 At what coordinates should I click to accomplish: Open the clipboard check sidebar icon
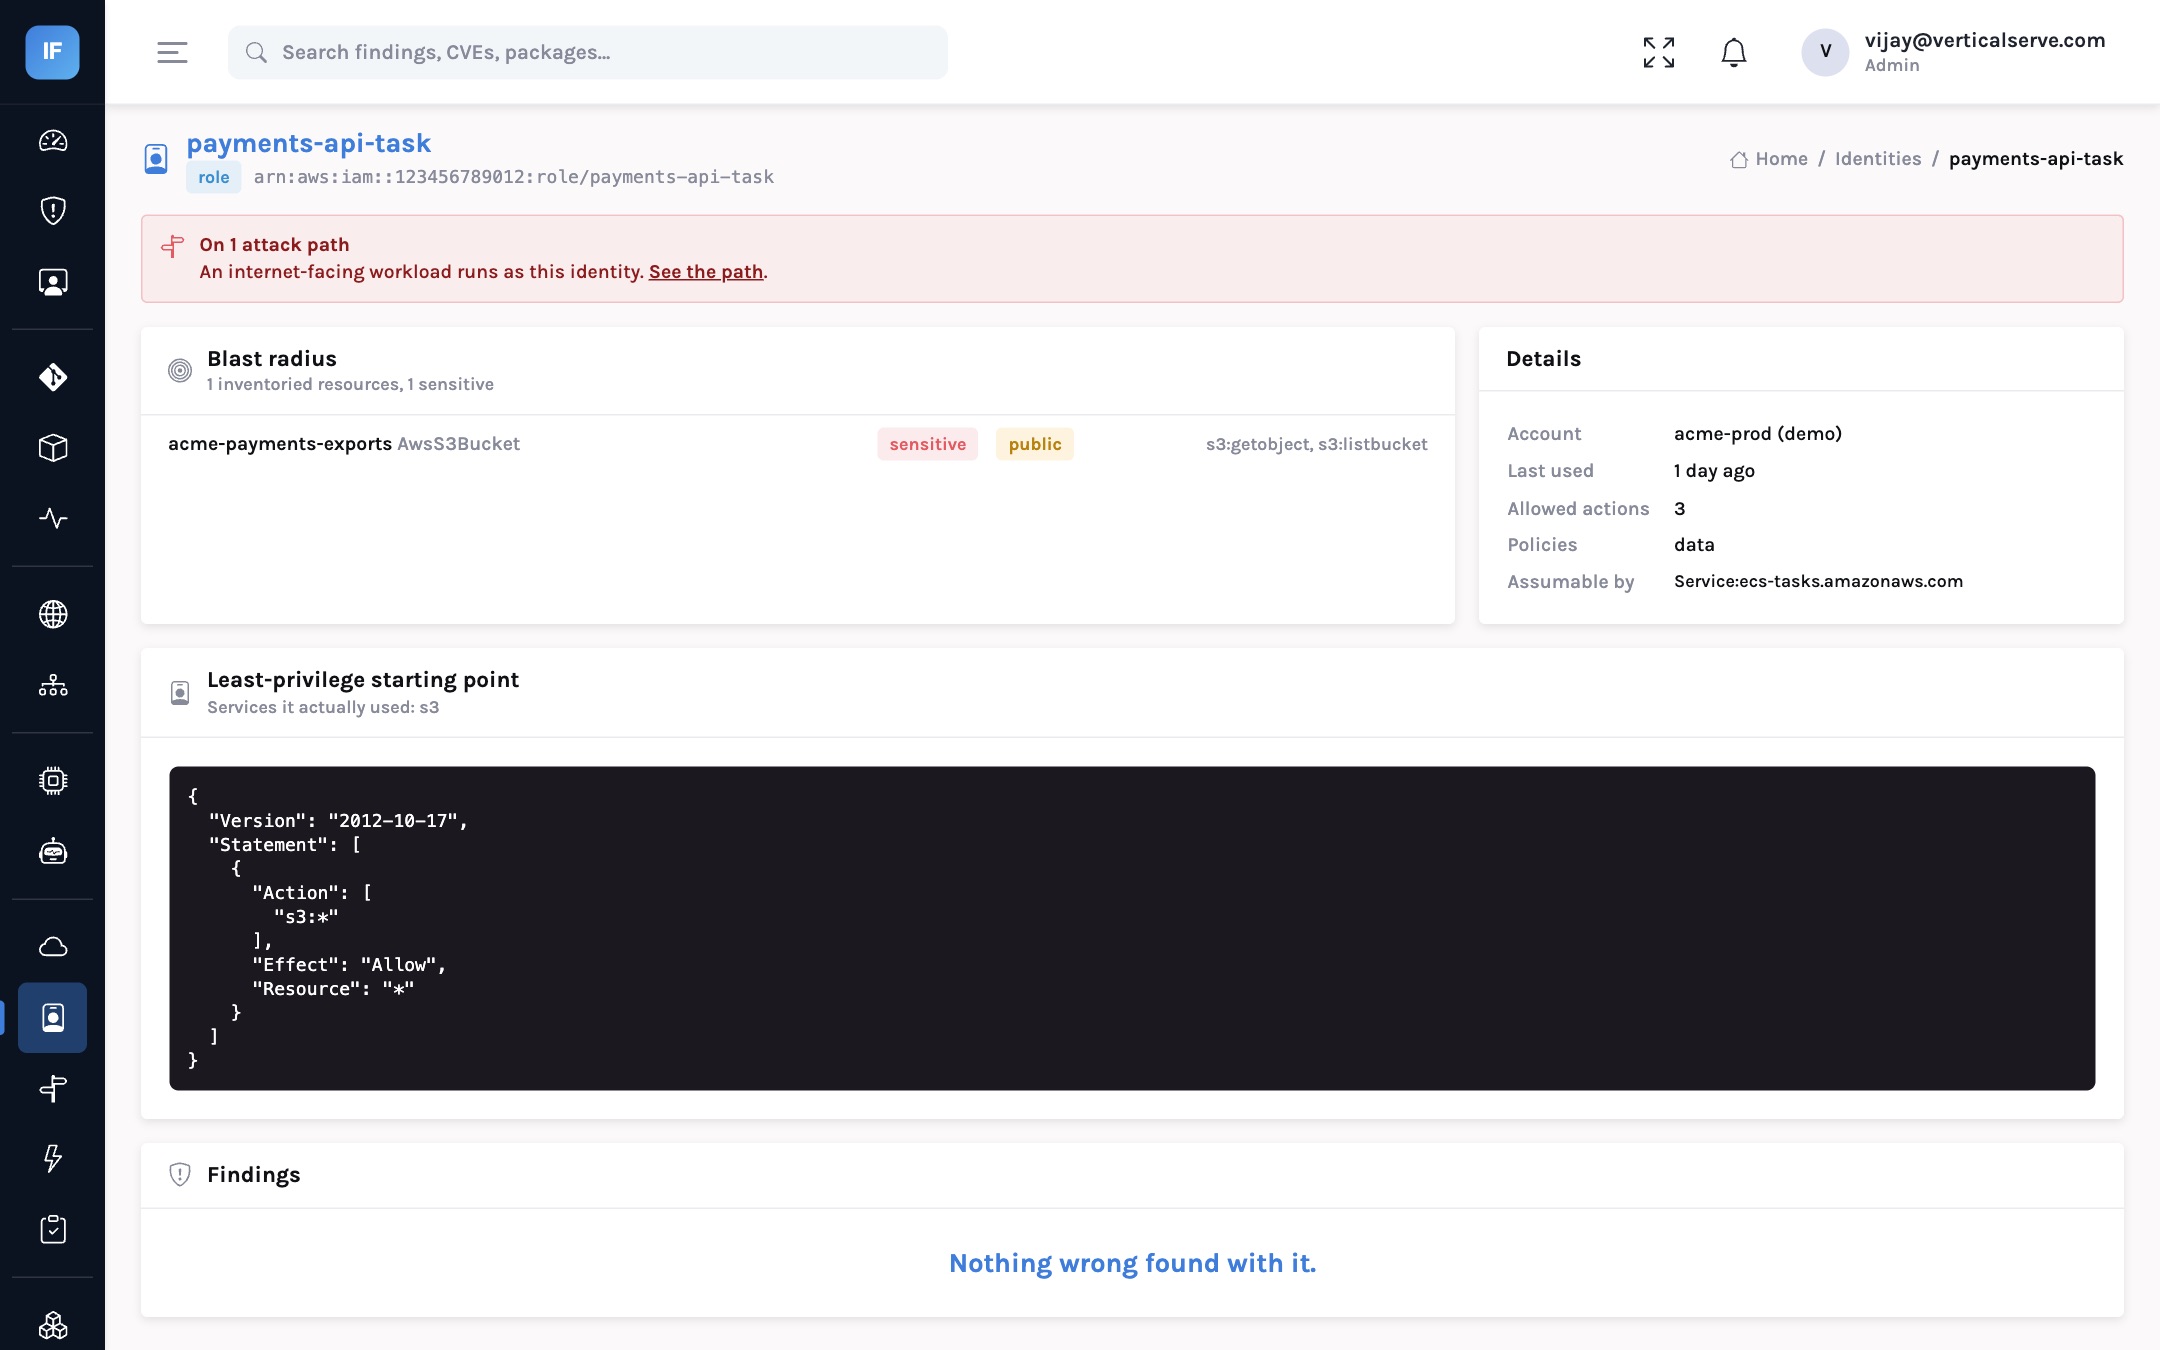click(53, 1229)
